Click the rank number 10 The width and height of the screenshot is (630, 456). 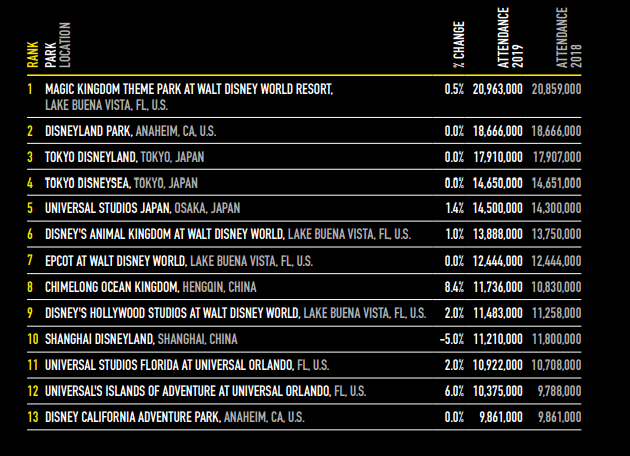[x=33, y=339]
